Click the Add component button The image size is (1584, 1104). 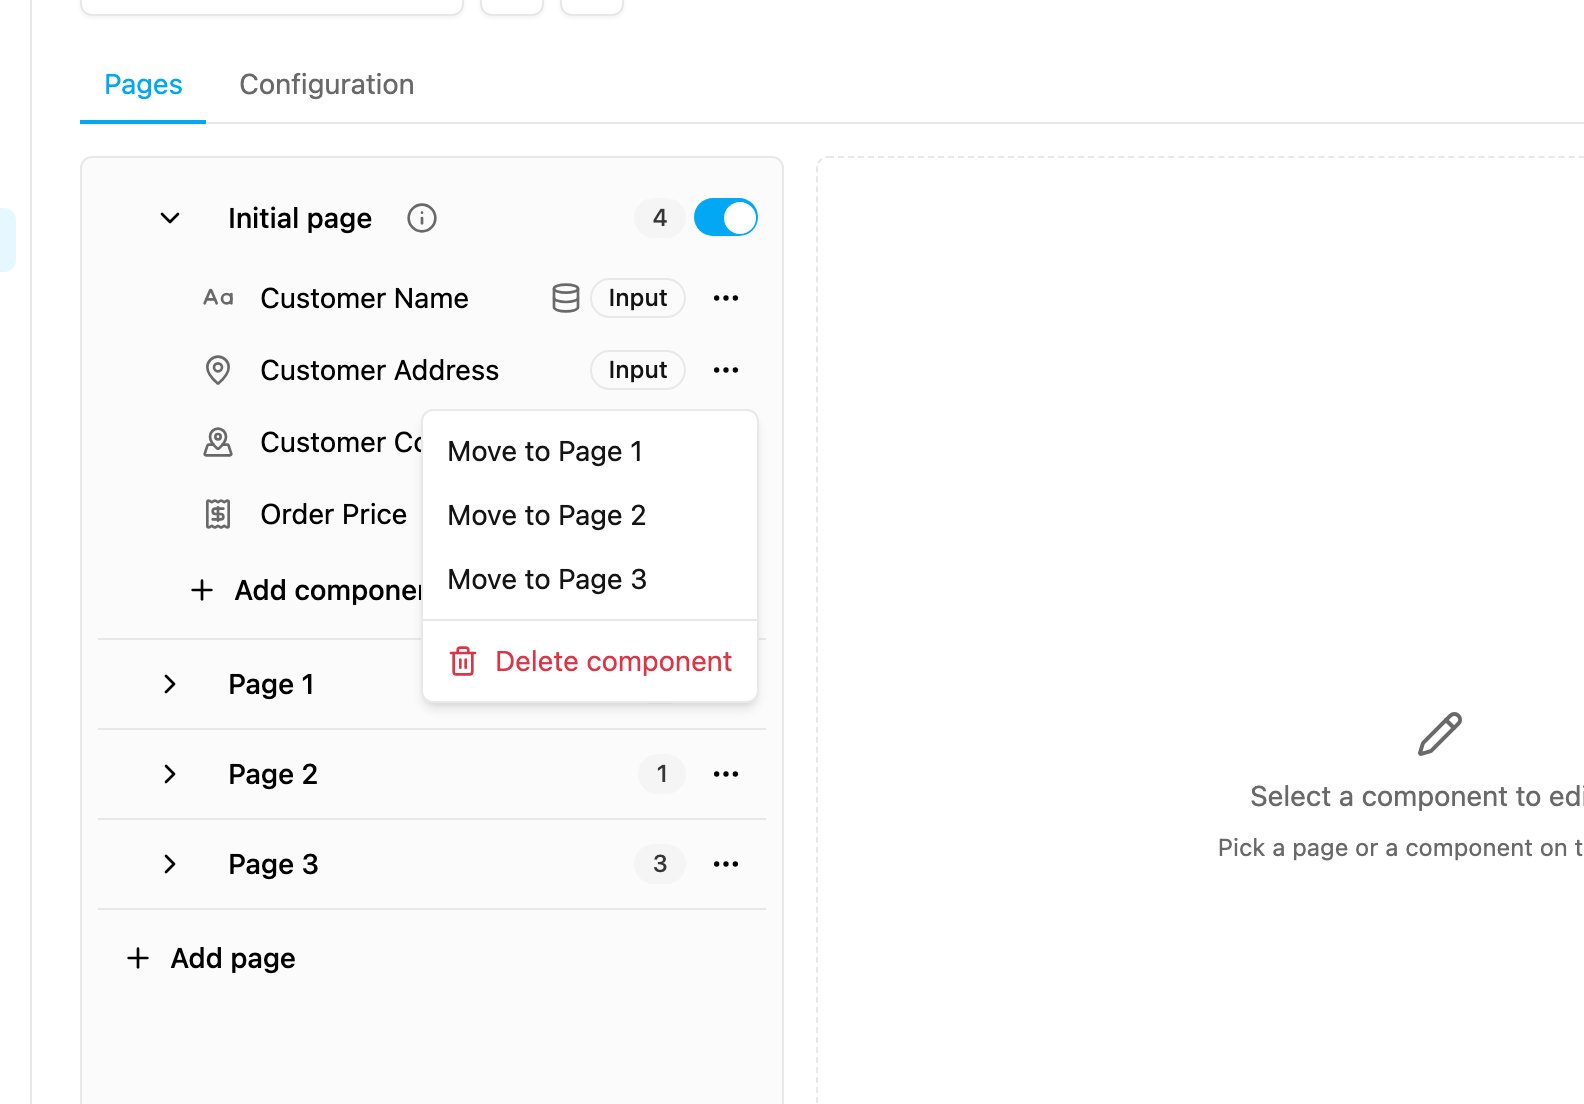[x=308, y=590]
